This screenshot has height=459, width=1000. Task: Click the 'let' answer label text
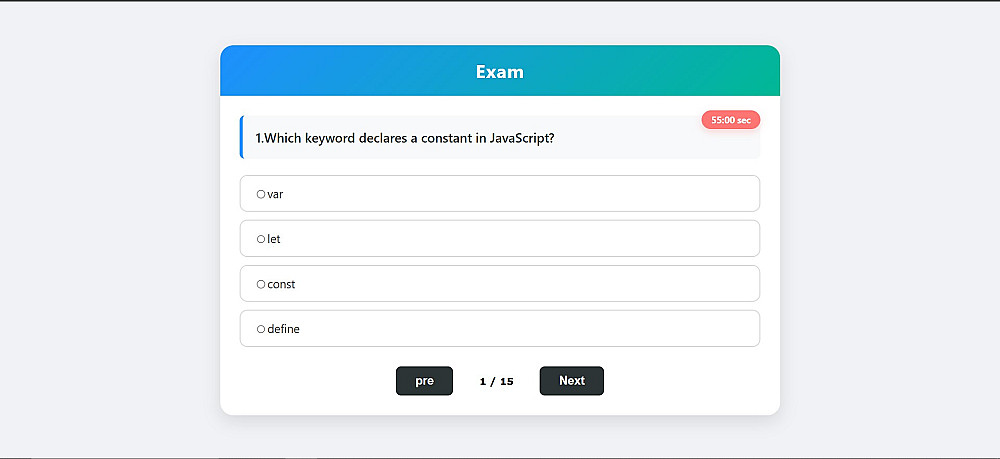[x=274, y=239]
